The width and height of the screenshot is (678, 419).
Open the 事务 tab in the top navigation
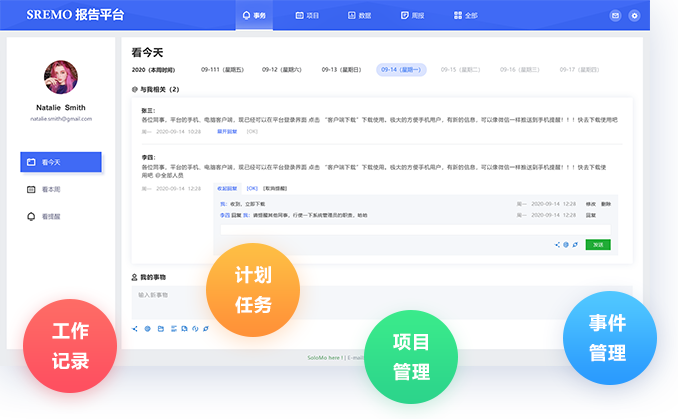click(254, 16)
